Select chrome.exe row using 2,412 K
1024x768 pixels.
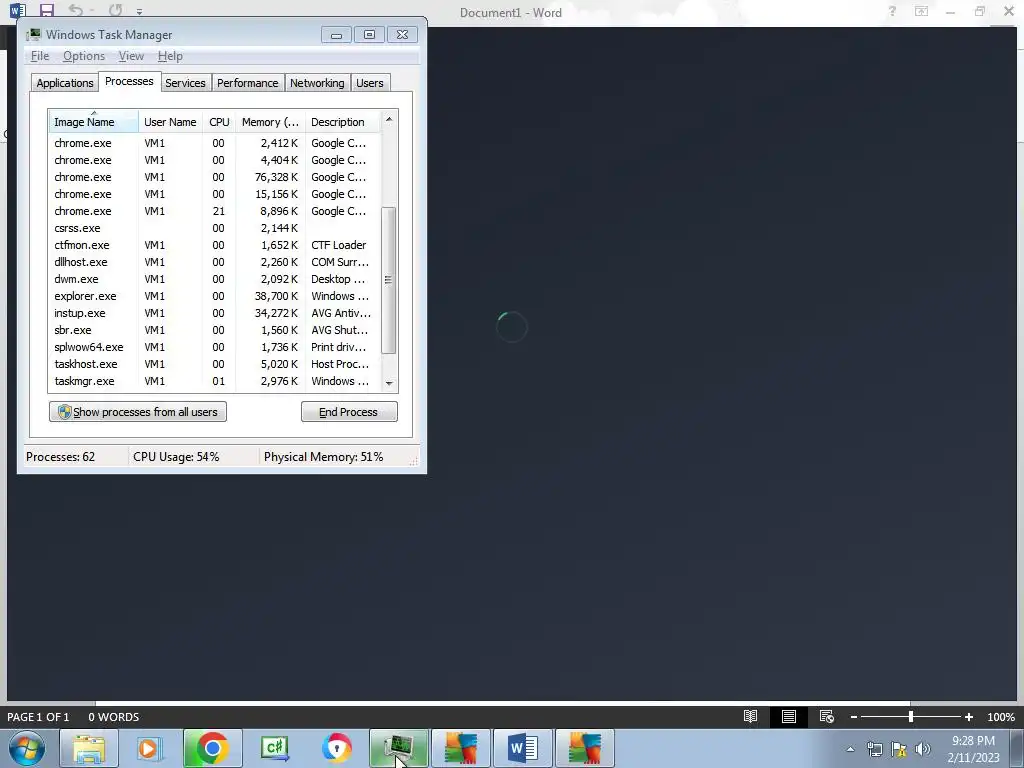pos(214,143)
